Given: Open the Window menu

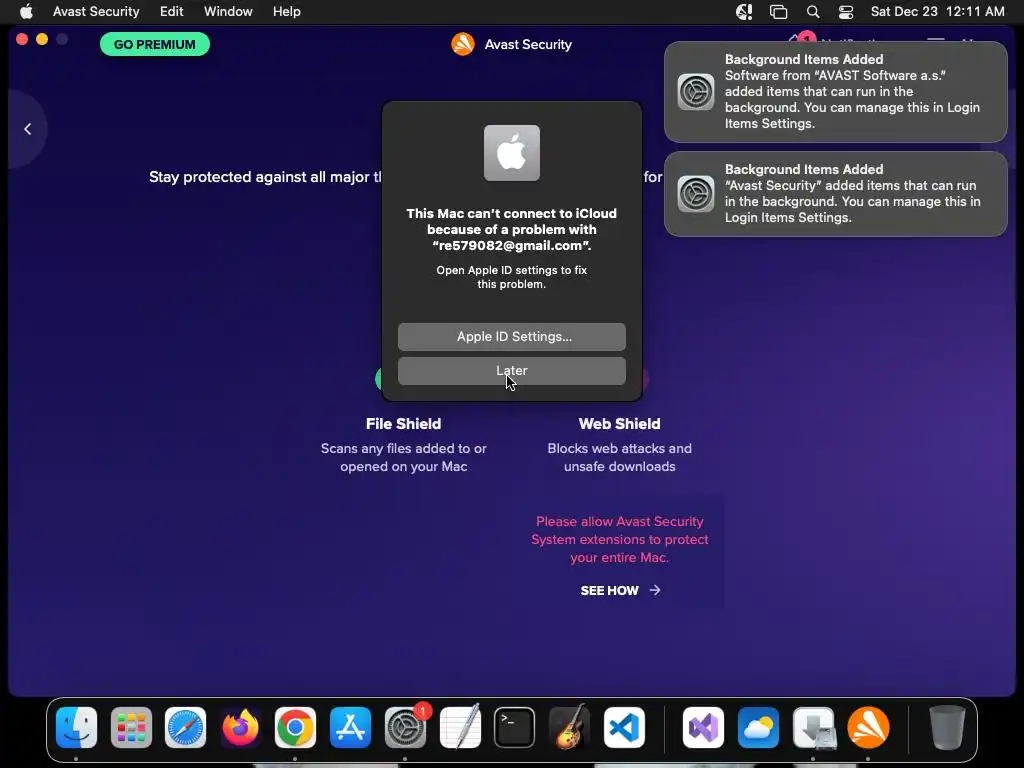Looking at the screenshot, I should click(228, 11).
